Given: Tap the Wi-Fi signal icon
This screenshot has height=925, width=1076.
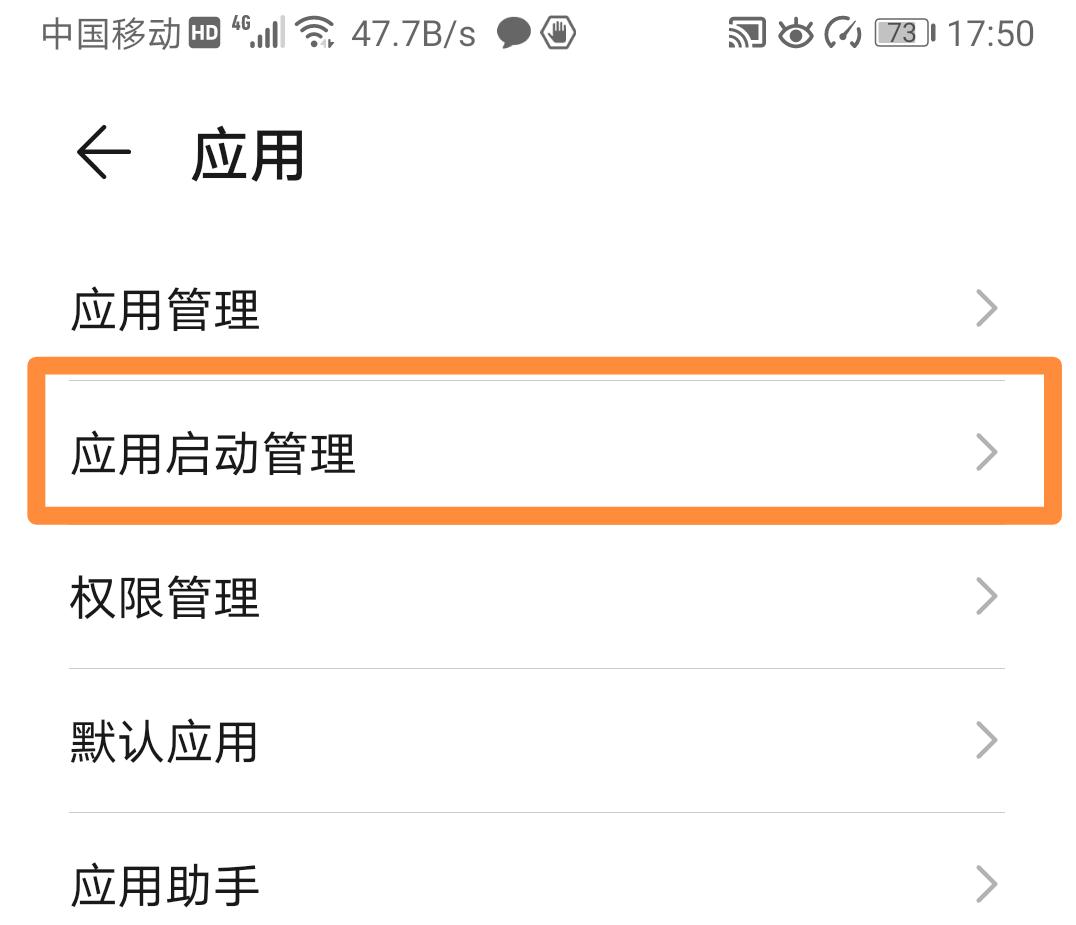Looking at the screenshot, I should tap(316, 33).
